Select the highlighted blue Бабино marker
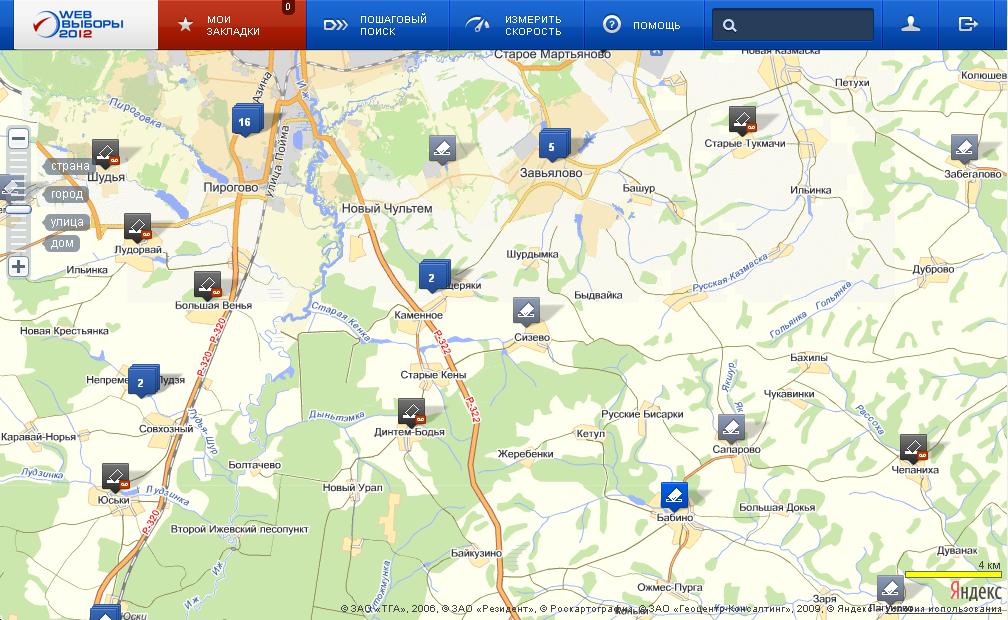This screenshot has height=620, width=1008. (674, 497)
